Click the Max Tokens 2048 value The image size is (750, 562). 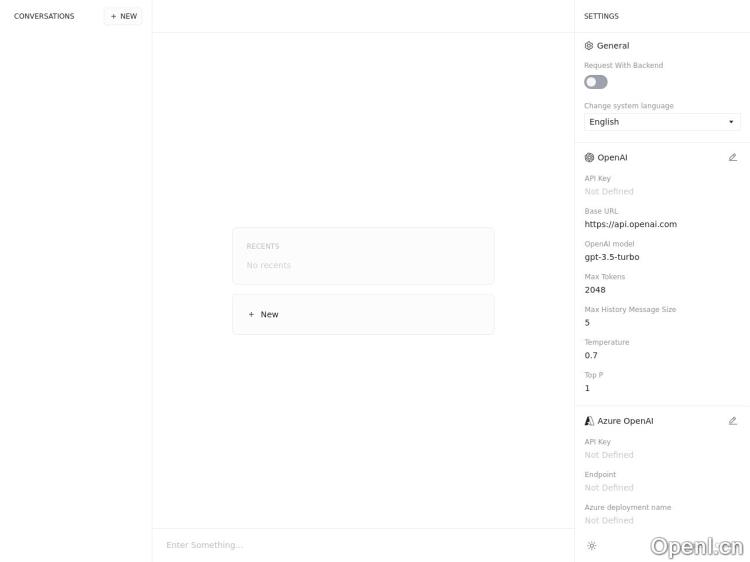(595, 290)
